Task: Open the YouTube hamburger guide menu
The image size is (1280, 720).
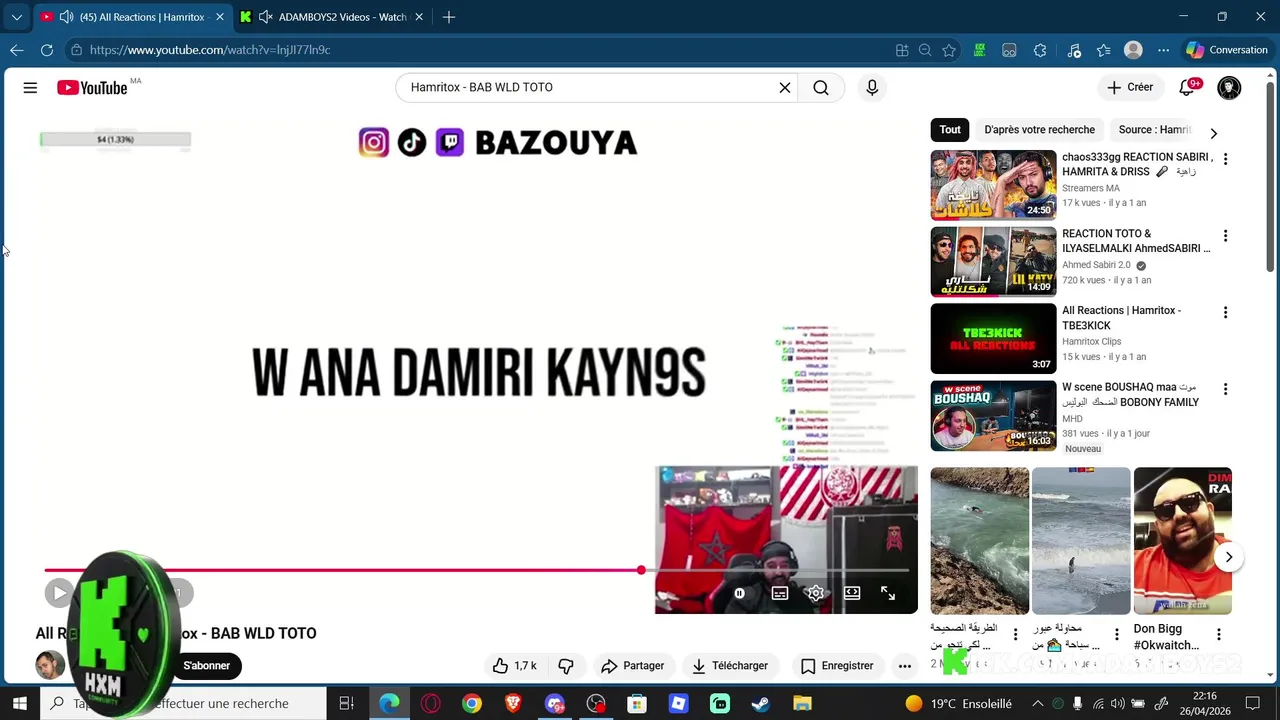Action: (30, 88)
